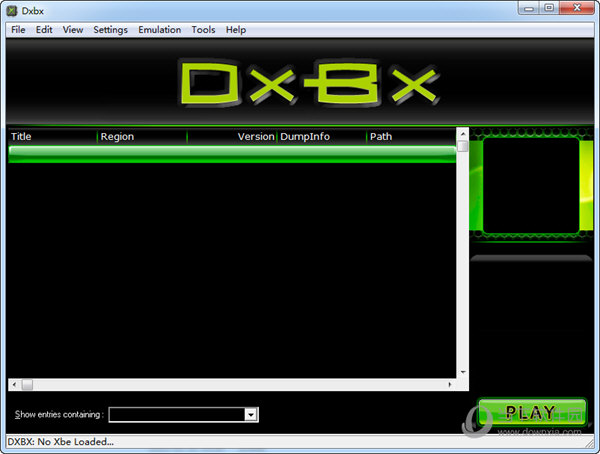Open the Tools menu
The height and width of the screenshot is (454, 600).
(x=203, y=30)
